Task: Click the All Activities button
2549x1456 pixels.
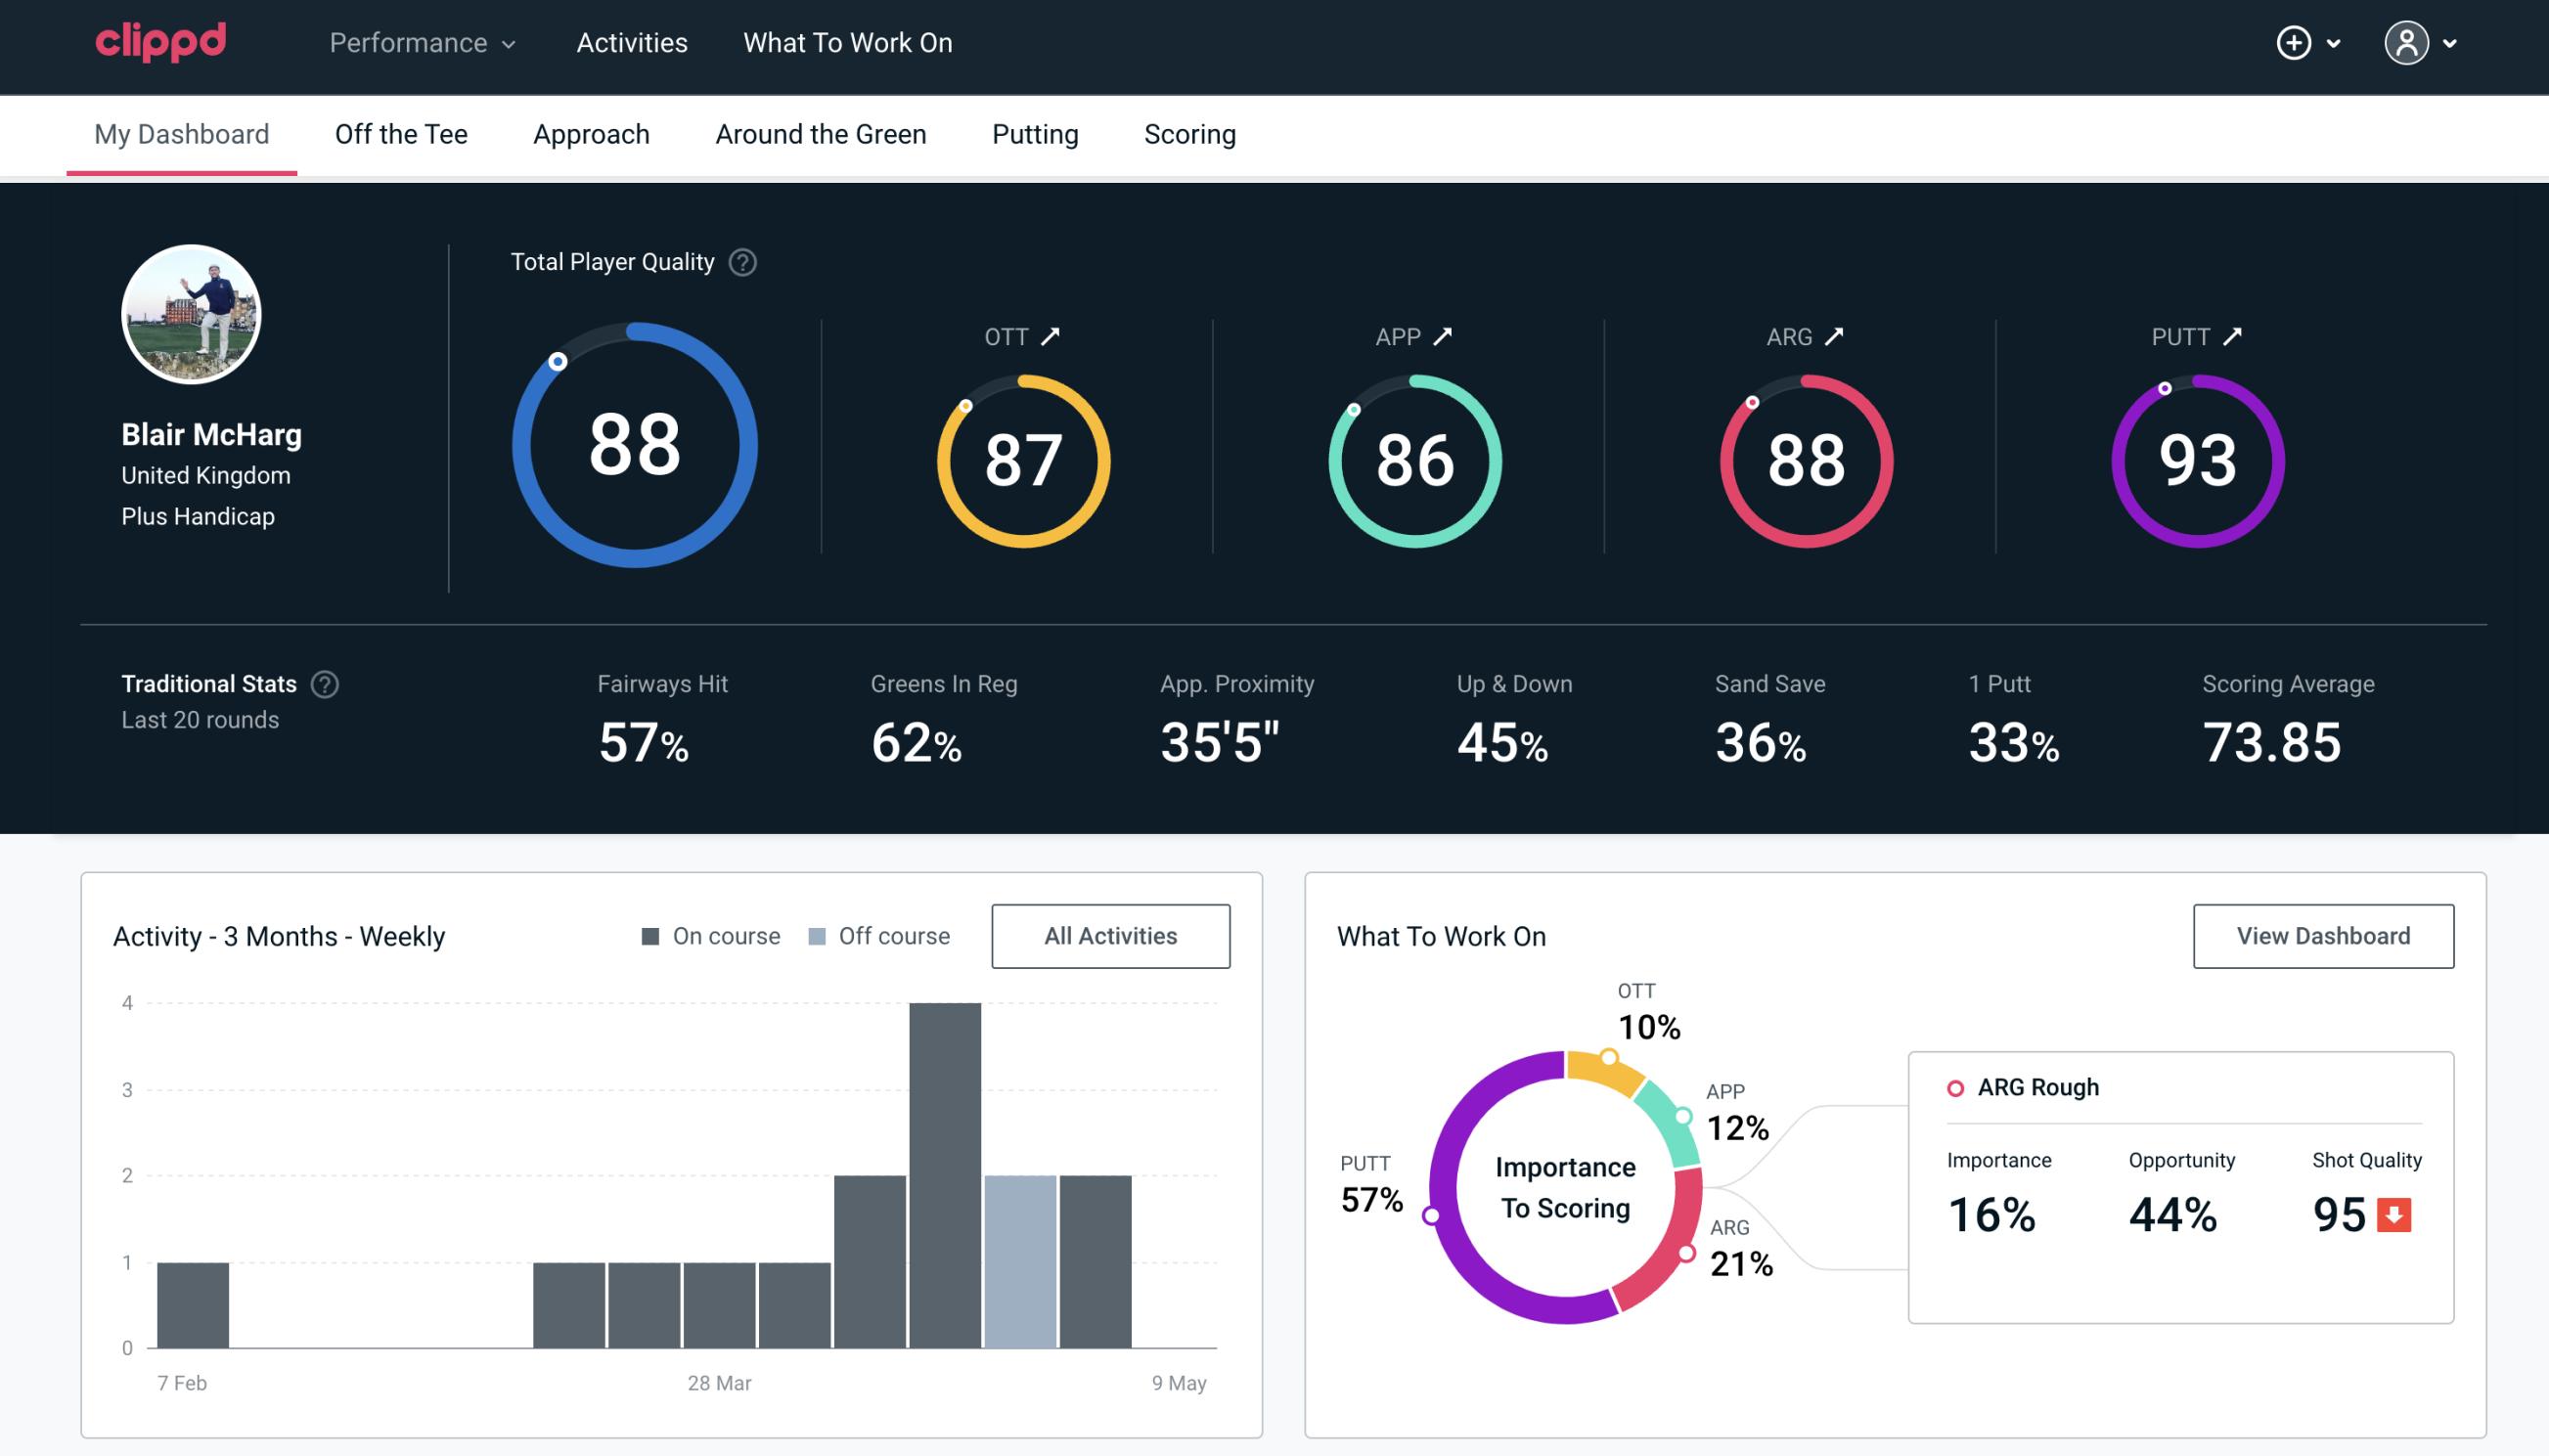Action: tap(1112, 936)
